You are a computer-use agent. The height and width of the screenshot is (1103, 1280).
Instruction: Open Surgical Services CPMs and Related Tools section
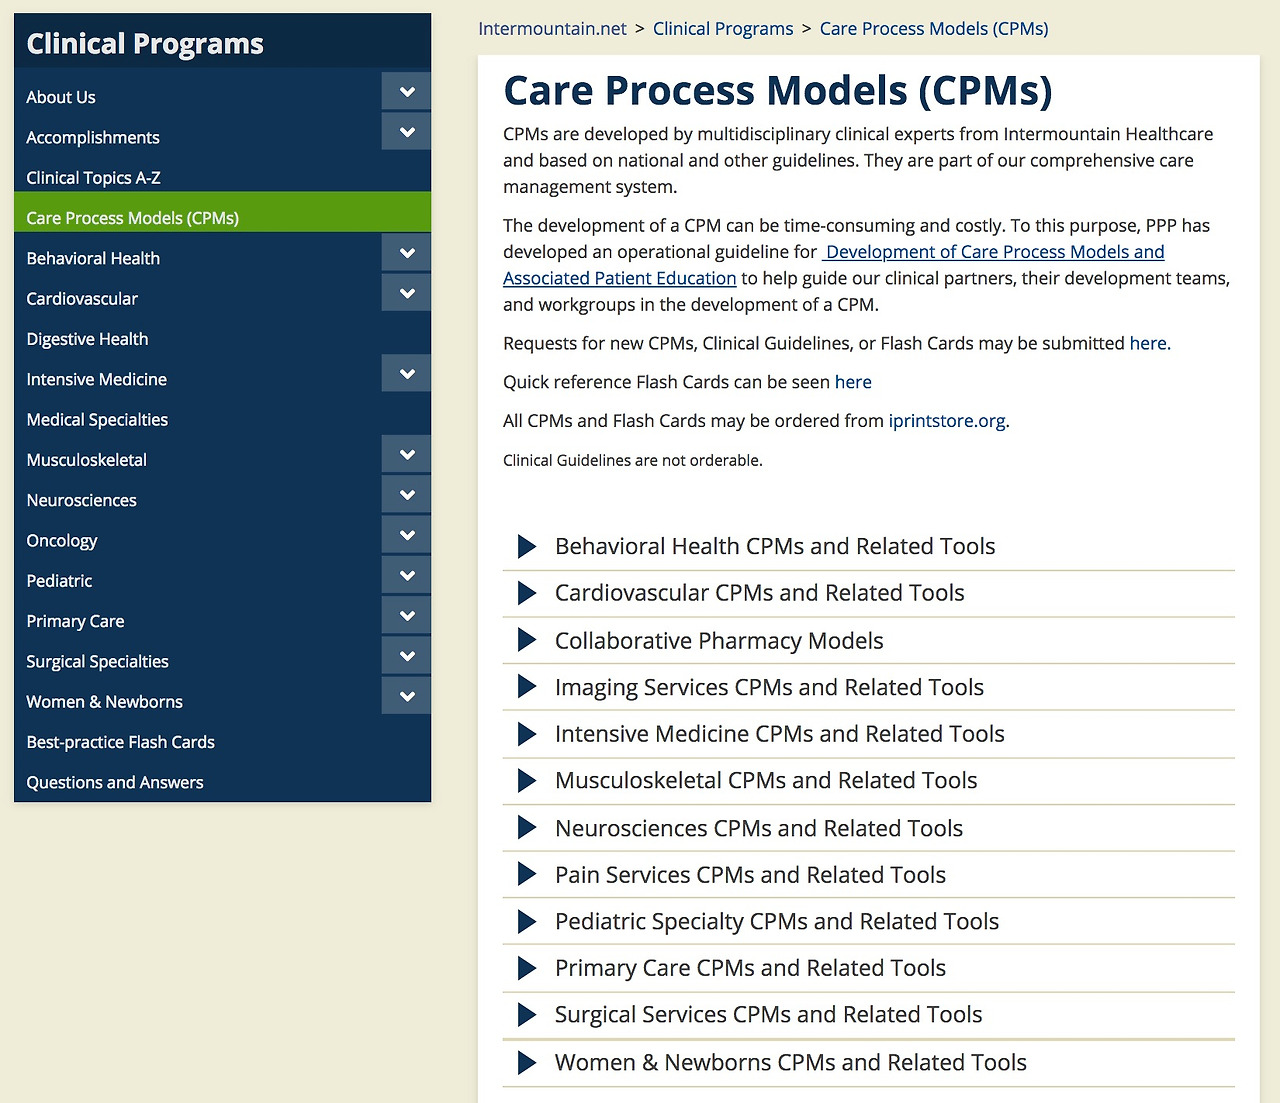(x=769, y=1015)
